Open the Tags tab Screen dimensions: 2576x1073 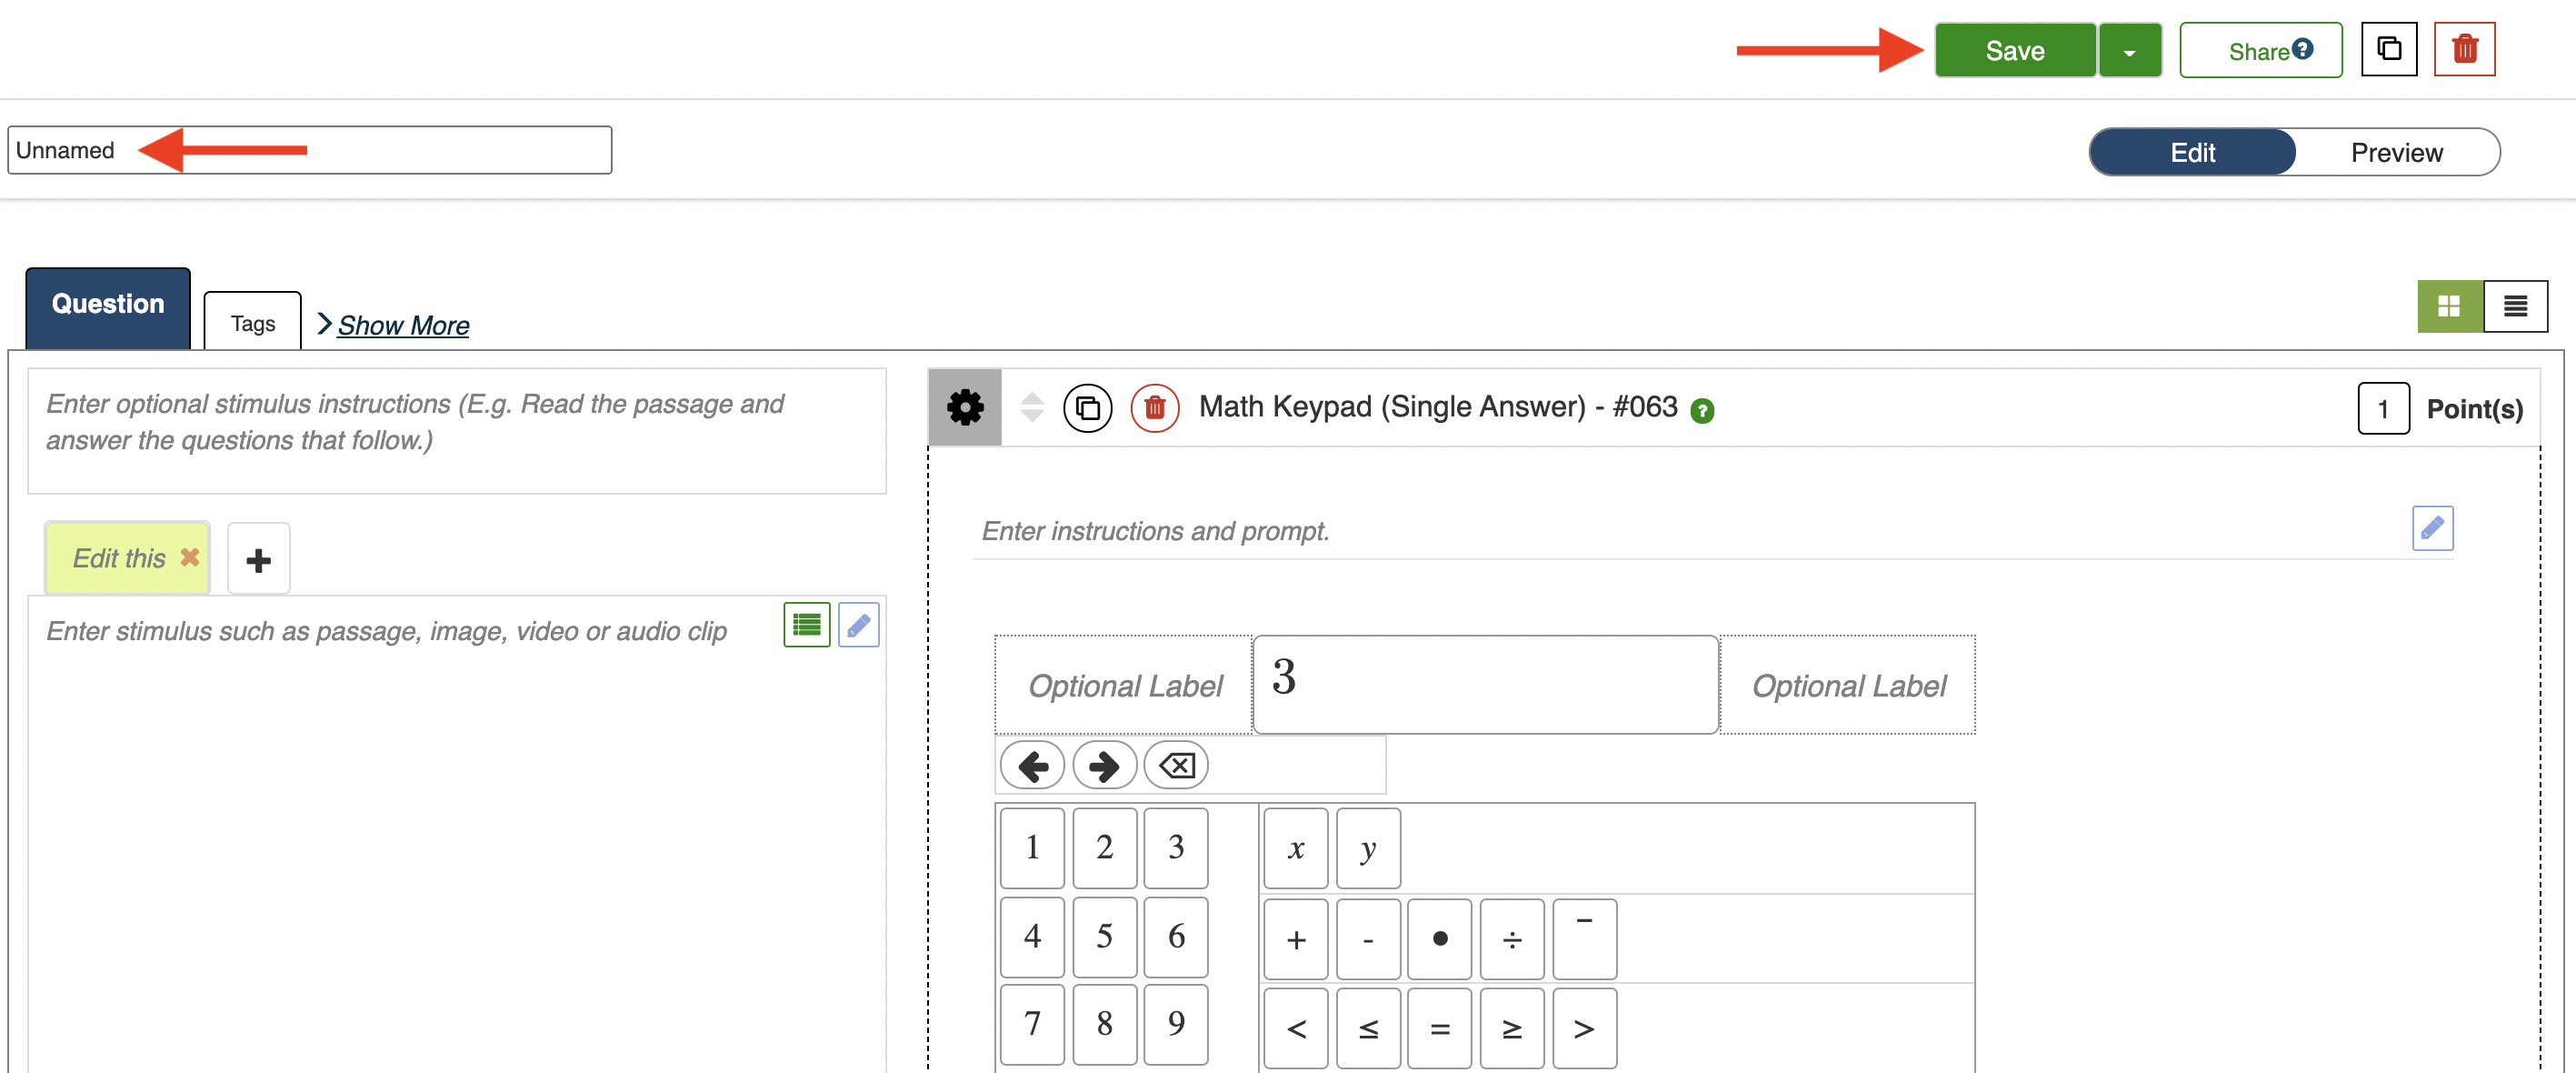[252, 323]
